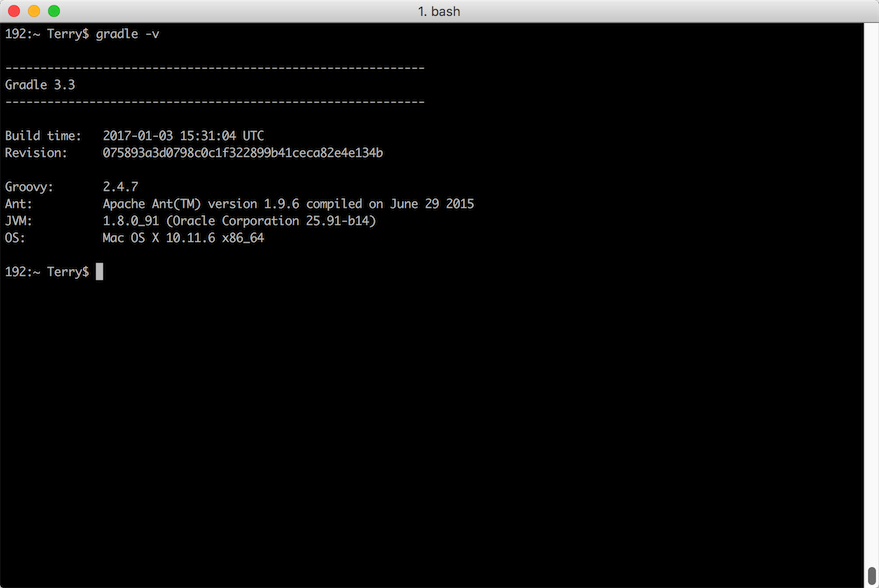Click the Groovy version '2.4.7'
This screenshot has height=588, width=879.
click(x=121, y=187)
